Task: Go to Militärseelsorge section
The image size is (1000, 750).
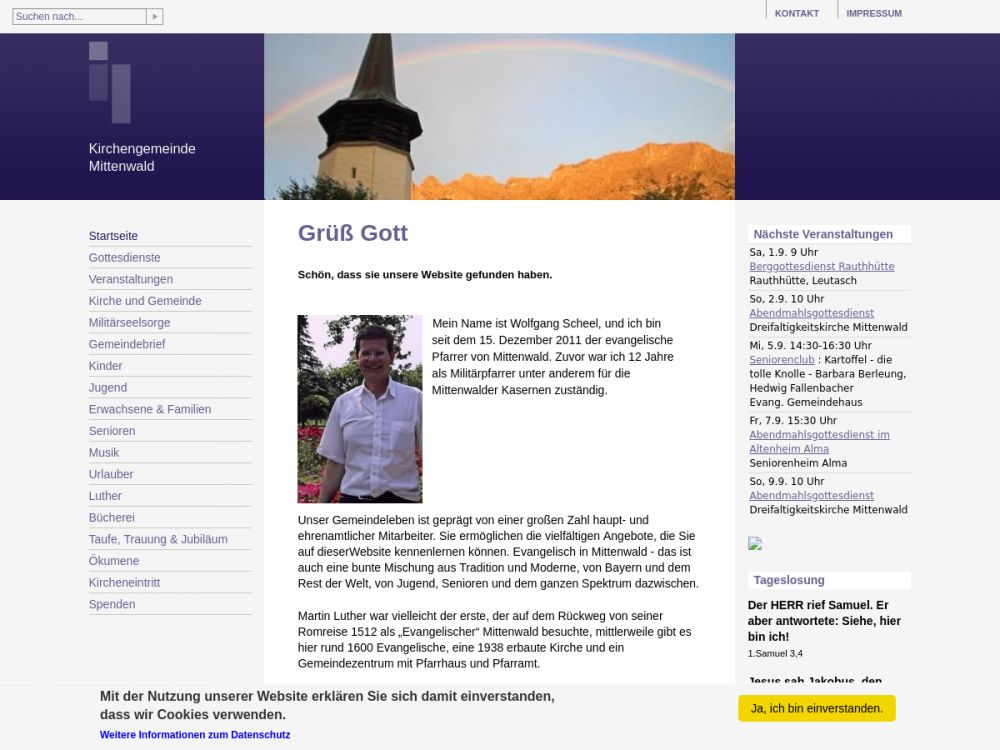Action: (129, 323)
